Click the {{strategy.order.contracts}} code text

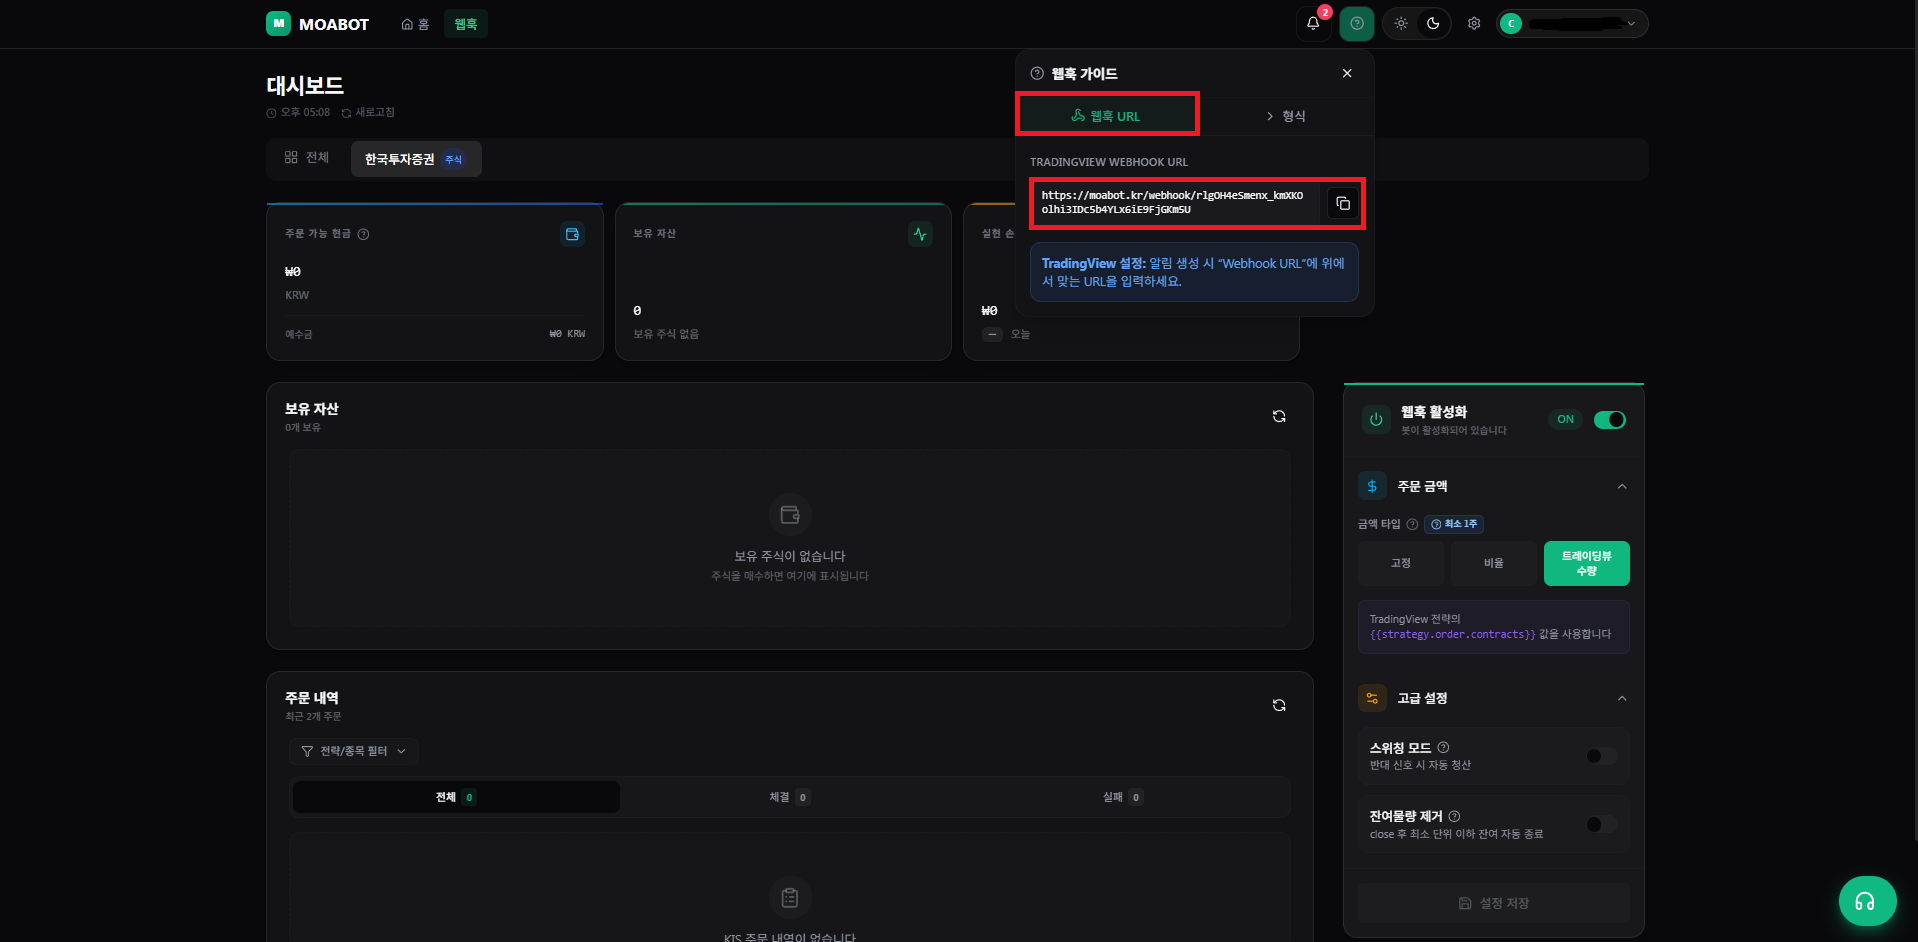pos(1452,634)
